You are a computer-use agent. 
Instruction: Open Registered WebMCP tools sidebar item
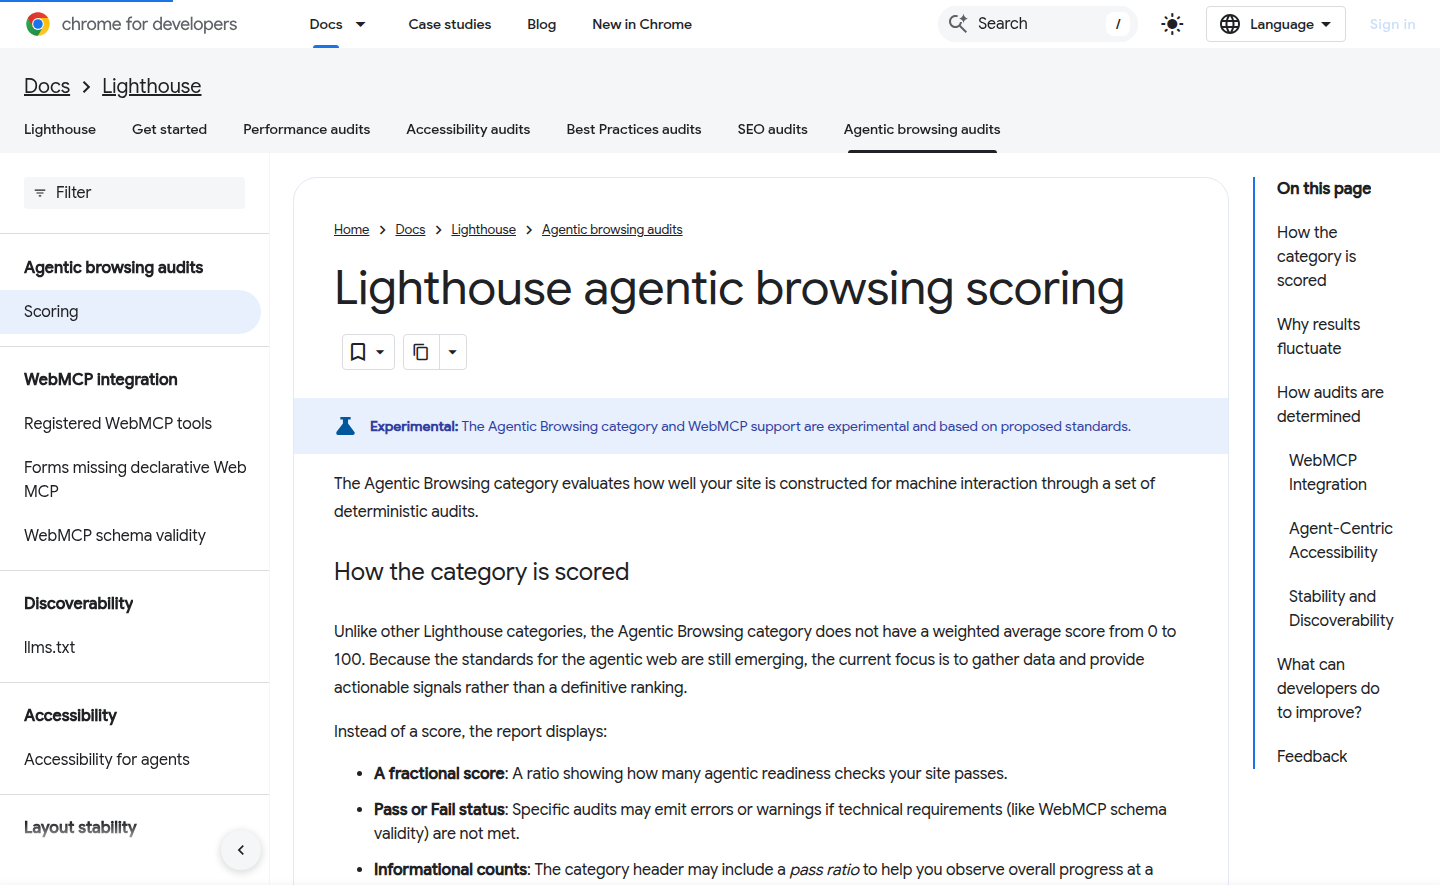(118, 423)
